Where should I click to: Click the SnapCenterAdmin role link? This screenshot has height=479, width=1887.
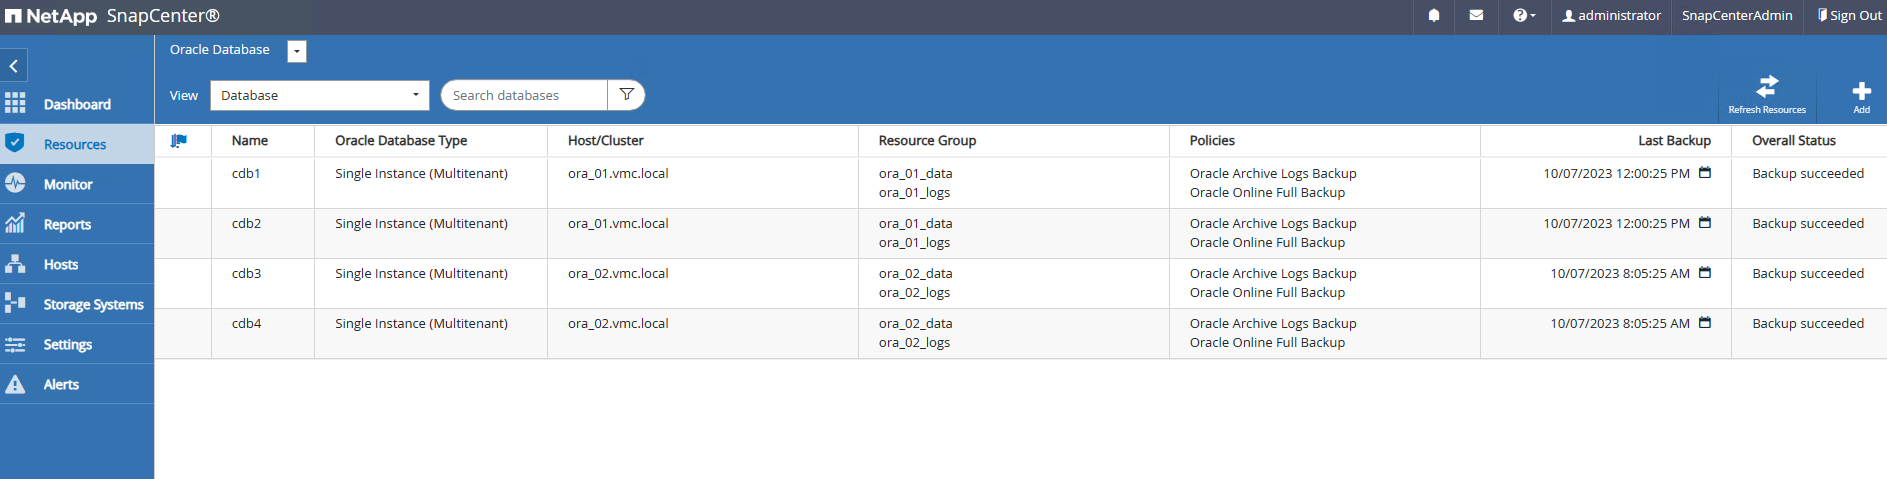[x=1737, y=16]
